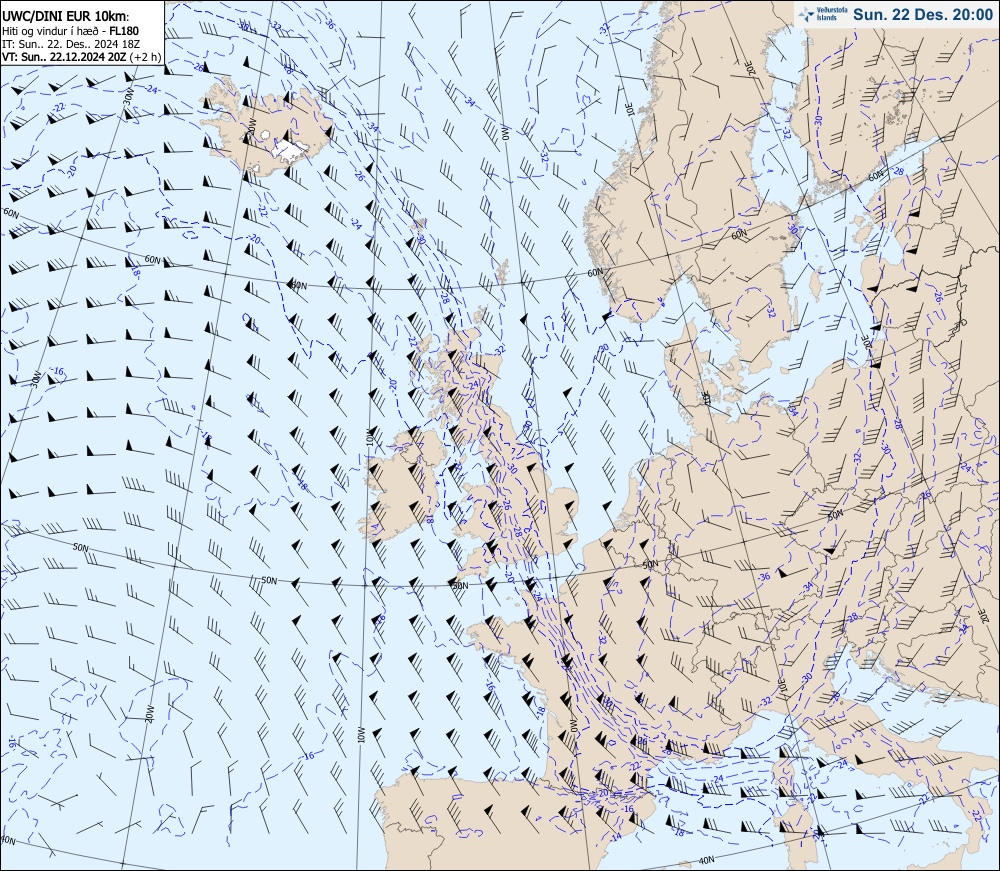1000x871 pixels.
Task: Click the 'IT: Sun.. 22. Des.. 2024 18Z' line
Action: click(x=70, y=44)
